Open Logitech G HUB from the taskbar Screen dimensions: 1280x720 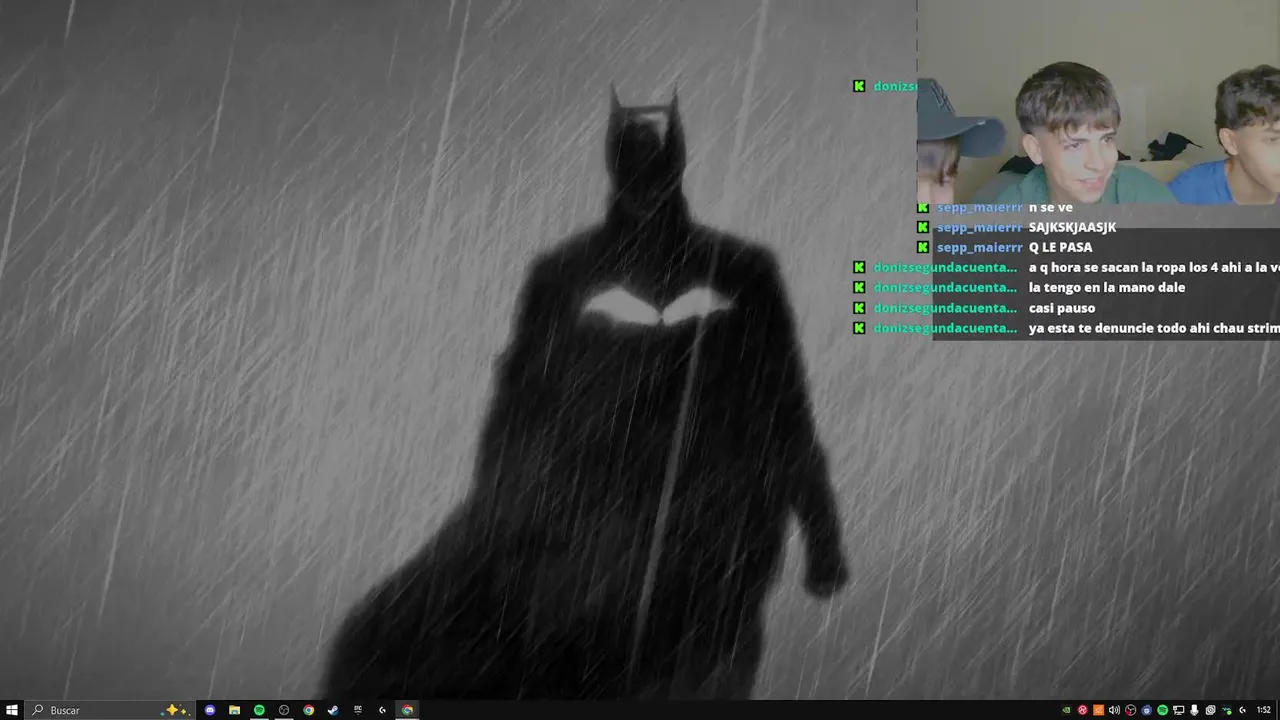(x=382, y=710)
